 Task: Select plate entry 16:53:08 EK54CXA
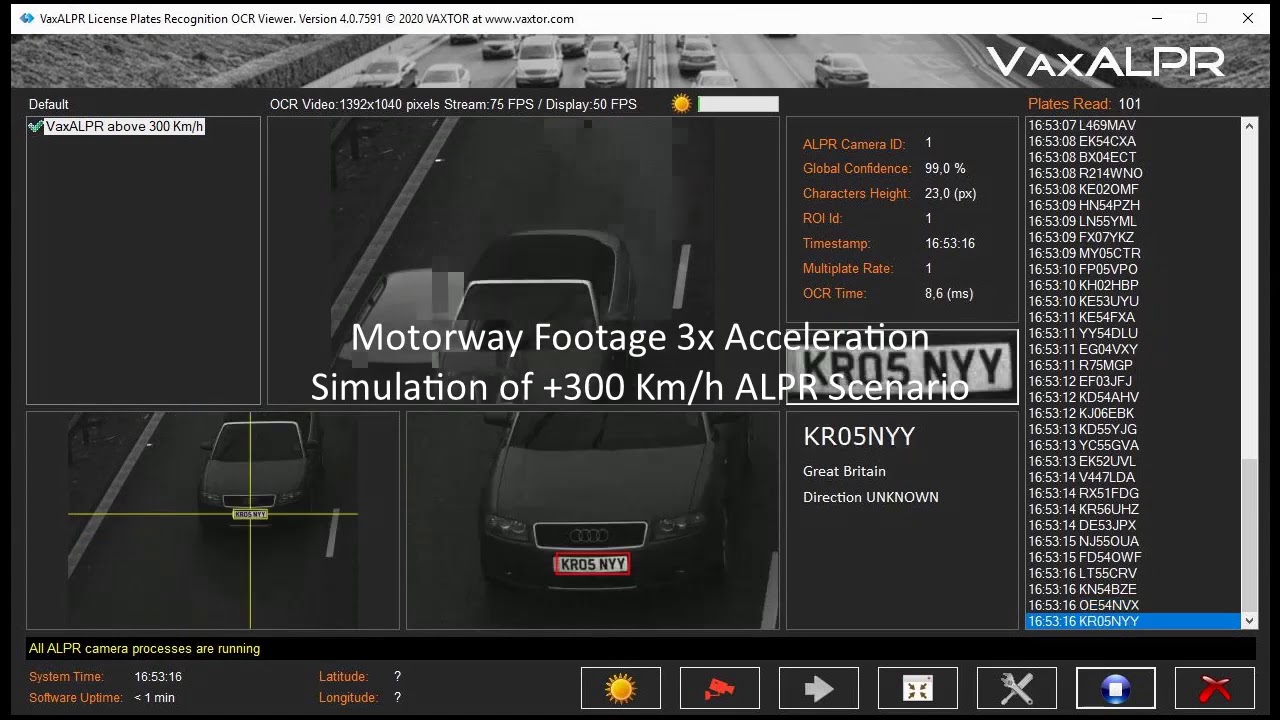tap(1134, 141)
